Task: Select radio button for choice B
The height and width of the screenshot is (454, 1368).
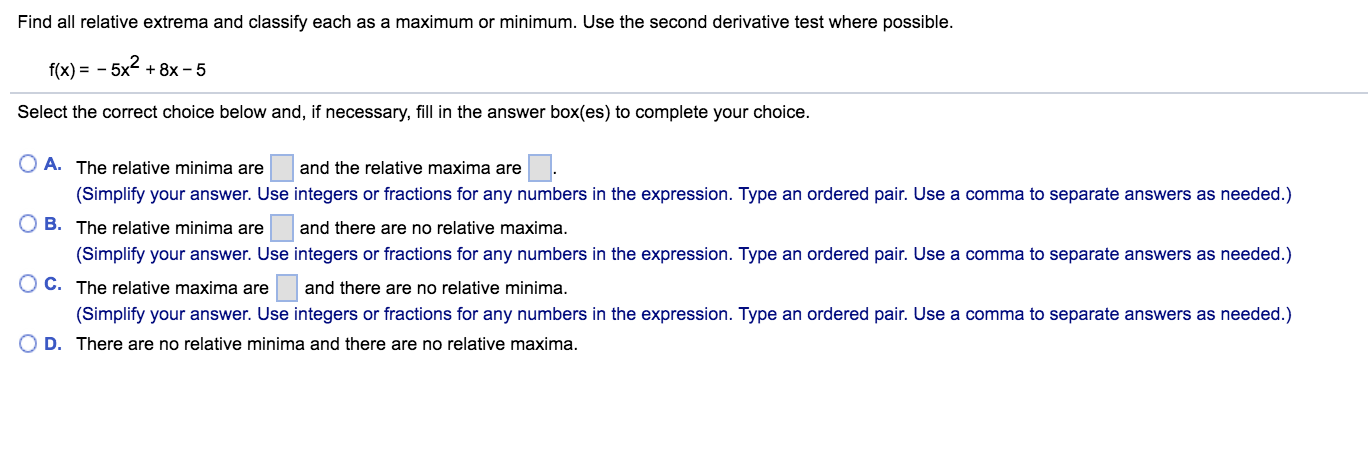Action: [27, 224]
